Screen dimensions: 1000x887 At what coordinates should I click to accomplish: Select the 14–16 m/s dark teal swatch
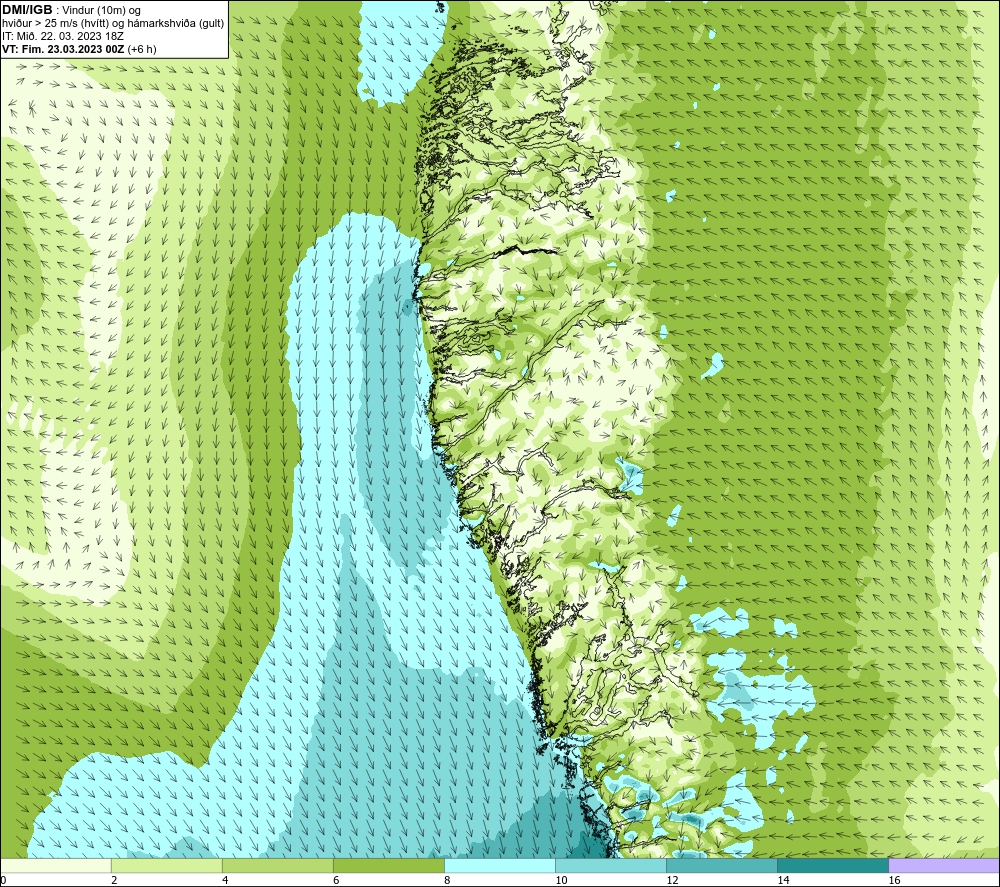[x=833, y=866]
